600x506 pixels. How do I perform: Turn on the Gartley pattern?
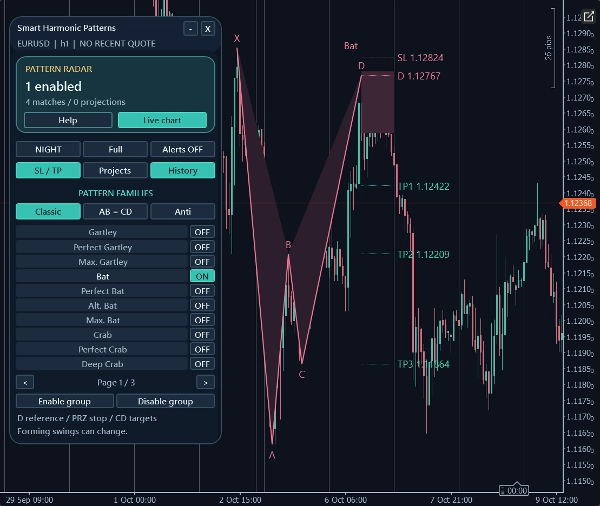[202, 232]
